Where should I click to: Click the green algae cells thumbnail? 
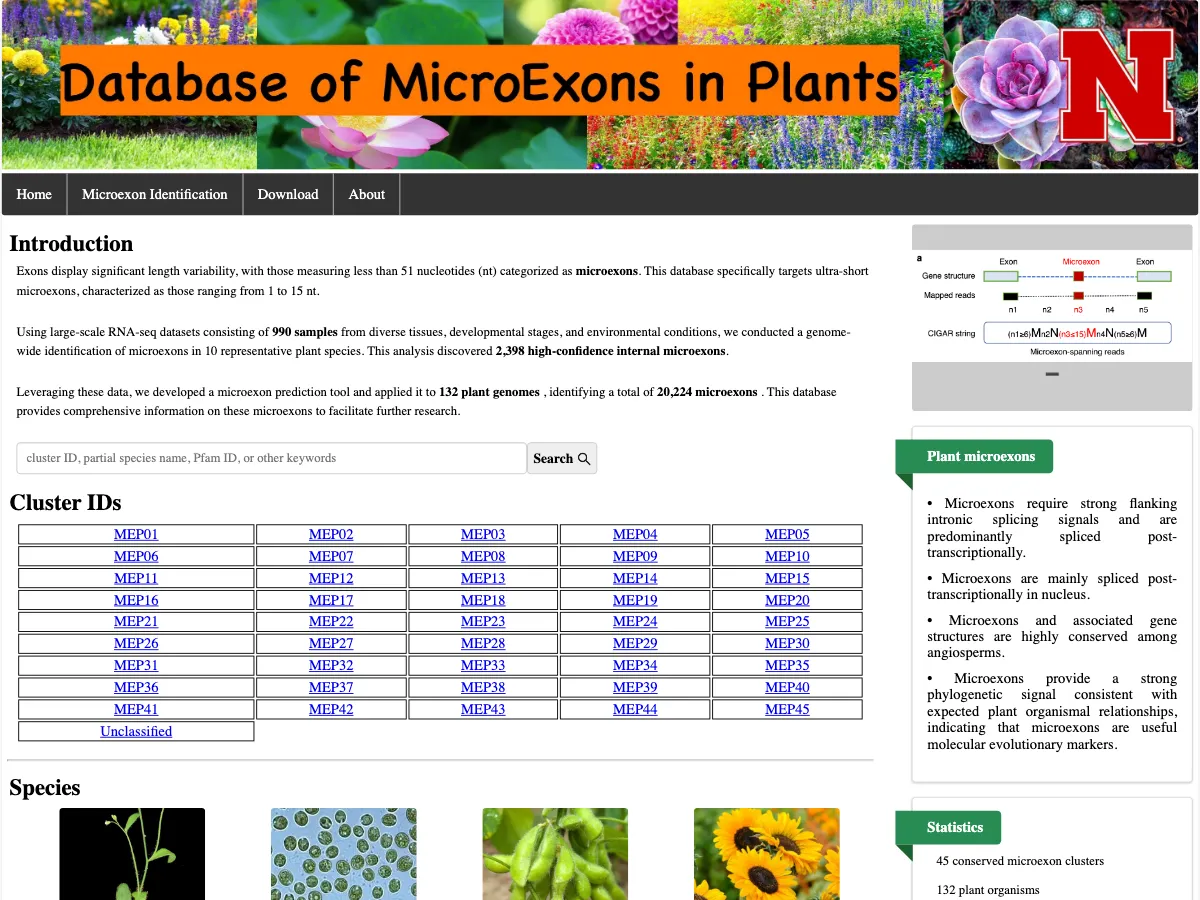(344, 854)
